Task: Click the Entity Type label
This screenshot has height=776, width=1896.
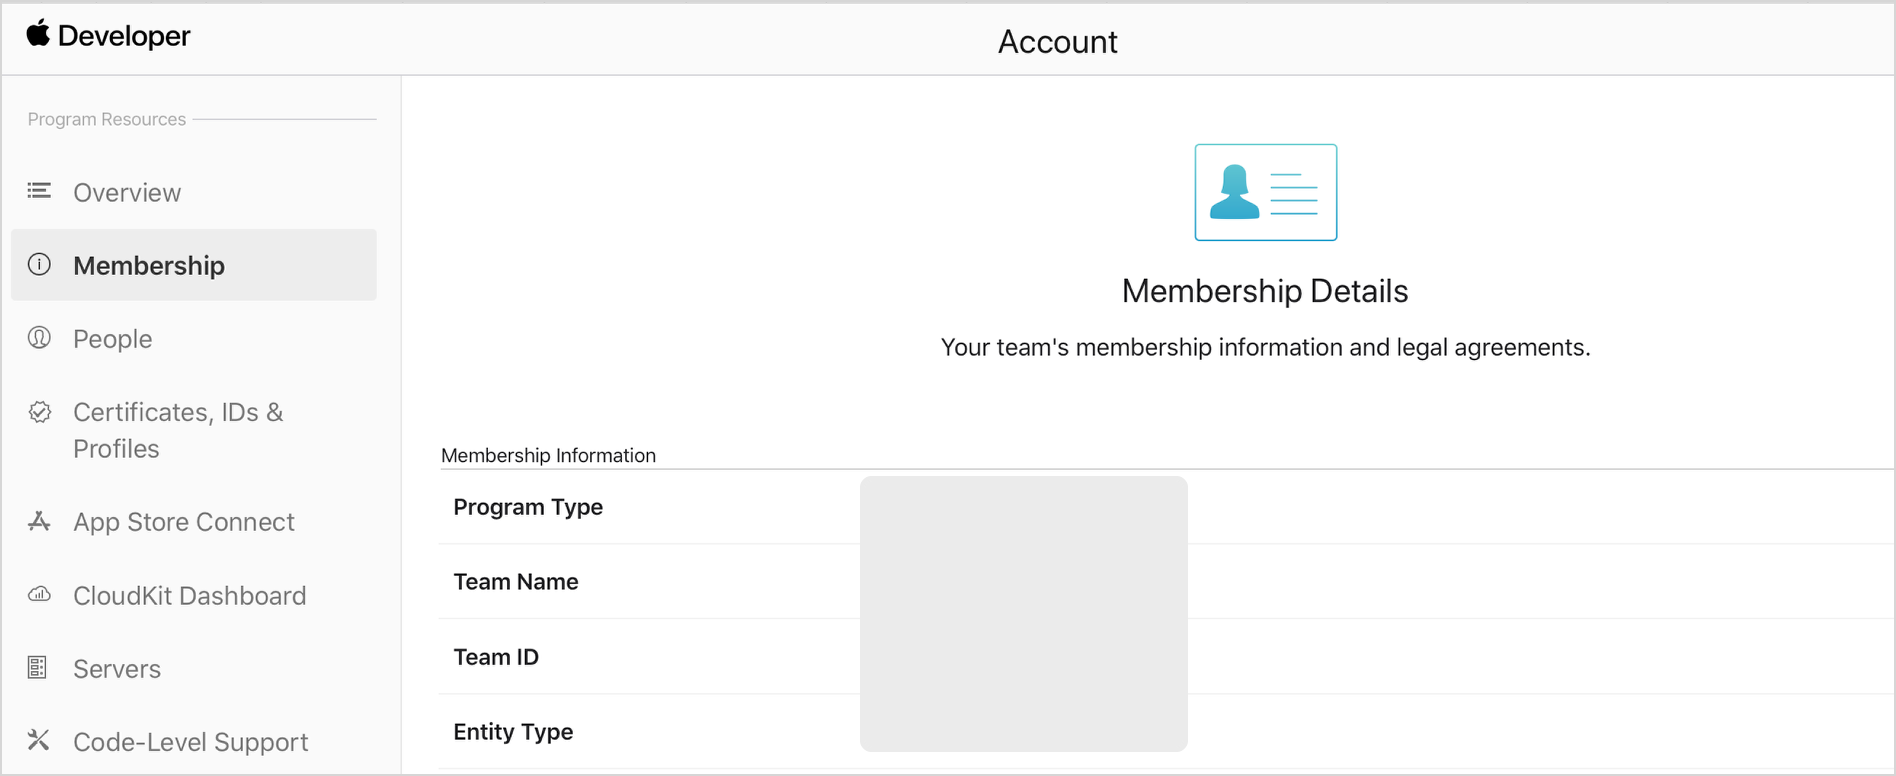Action: [513, 732]
